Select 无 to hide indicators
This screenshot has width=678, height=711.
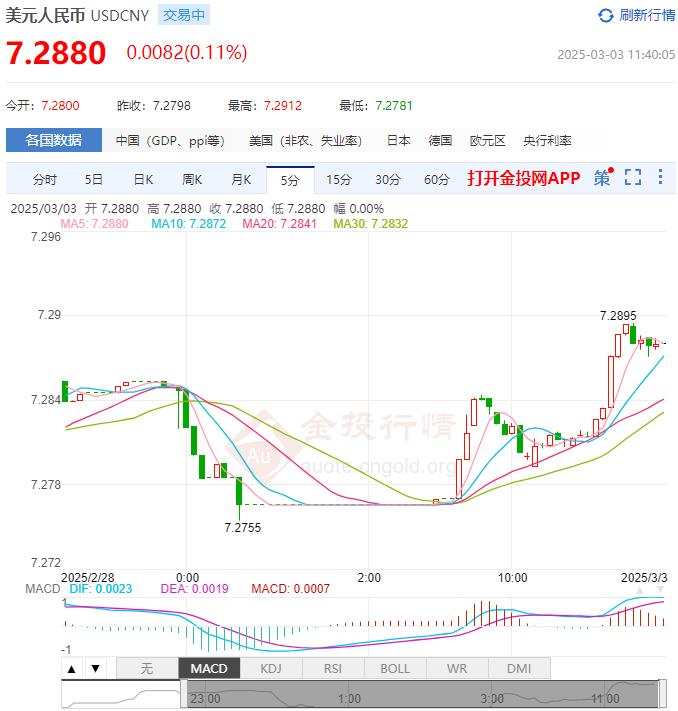[x=147, y=668]
